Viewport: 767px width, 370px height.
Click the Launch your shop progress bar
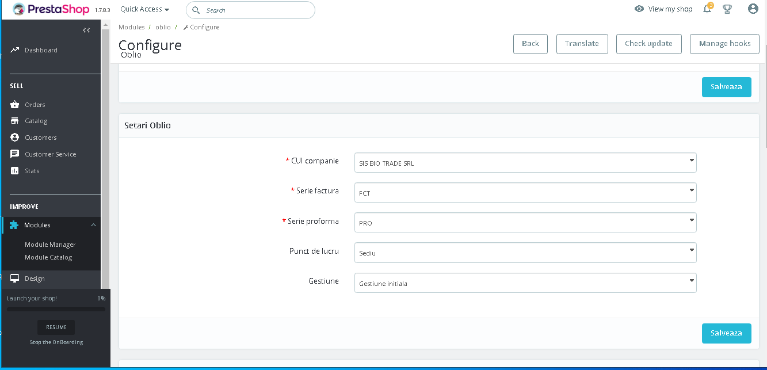click(56, 309)
